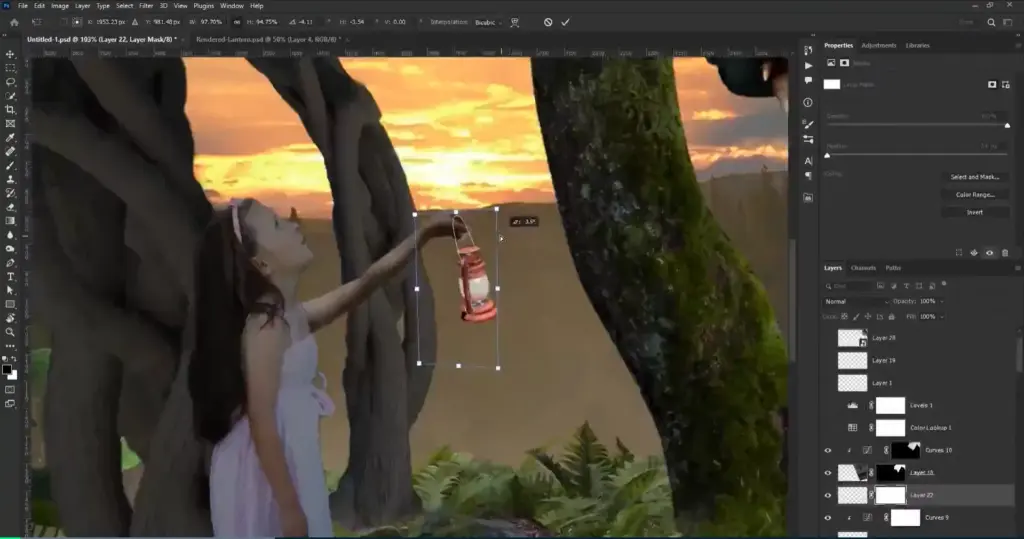Image resolution: width=1024 pixels, height=539 pixels.
Task: Hide the Layer 15 layer
Action: tap(827, 472)
